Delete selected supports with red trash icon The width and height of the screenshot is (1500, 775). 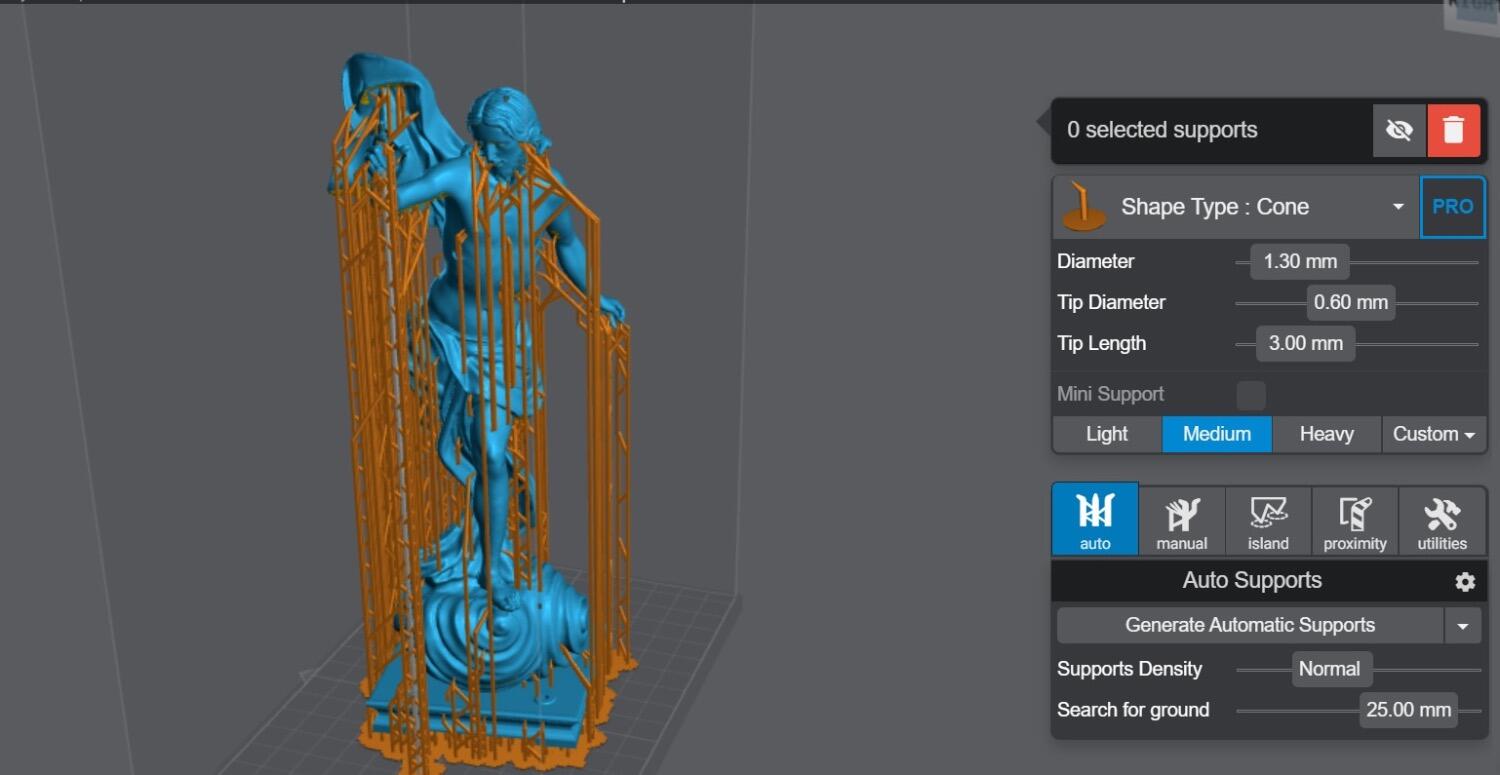1453,130
